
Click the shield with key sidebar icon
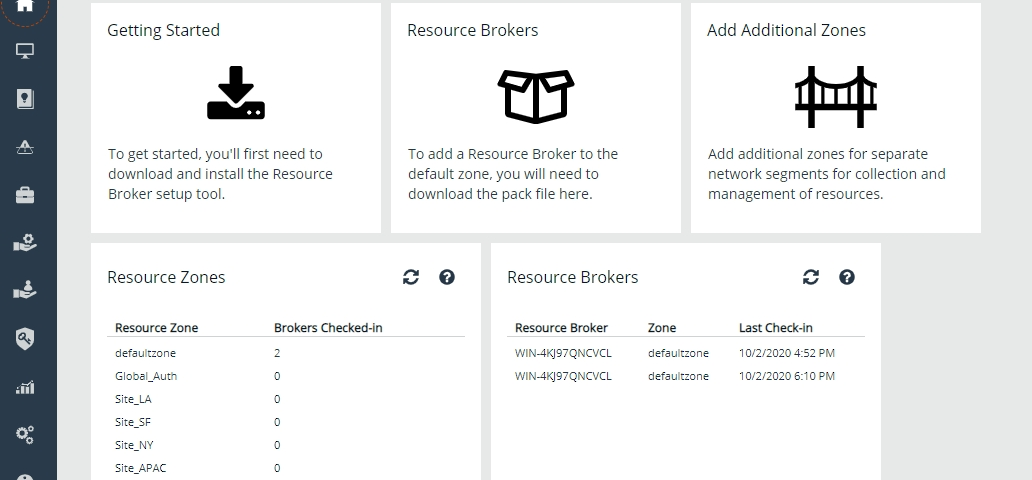[25, 339]
